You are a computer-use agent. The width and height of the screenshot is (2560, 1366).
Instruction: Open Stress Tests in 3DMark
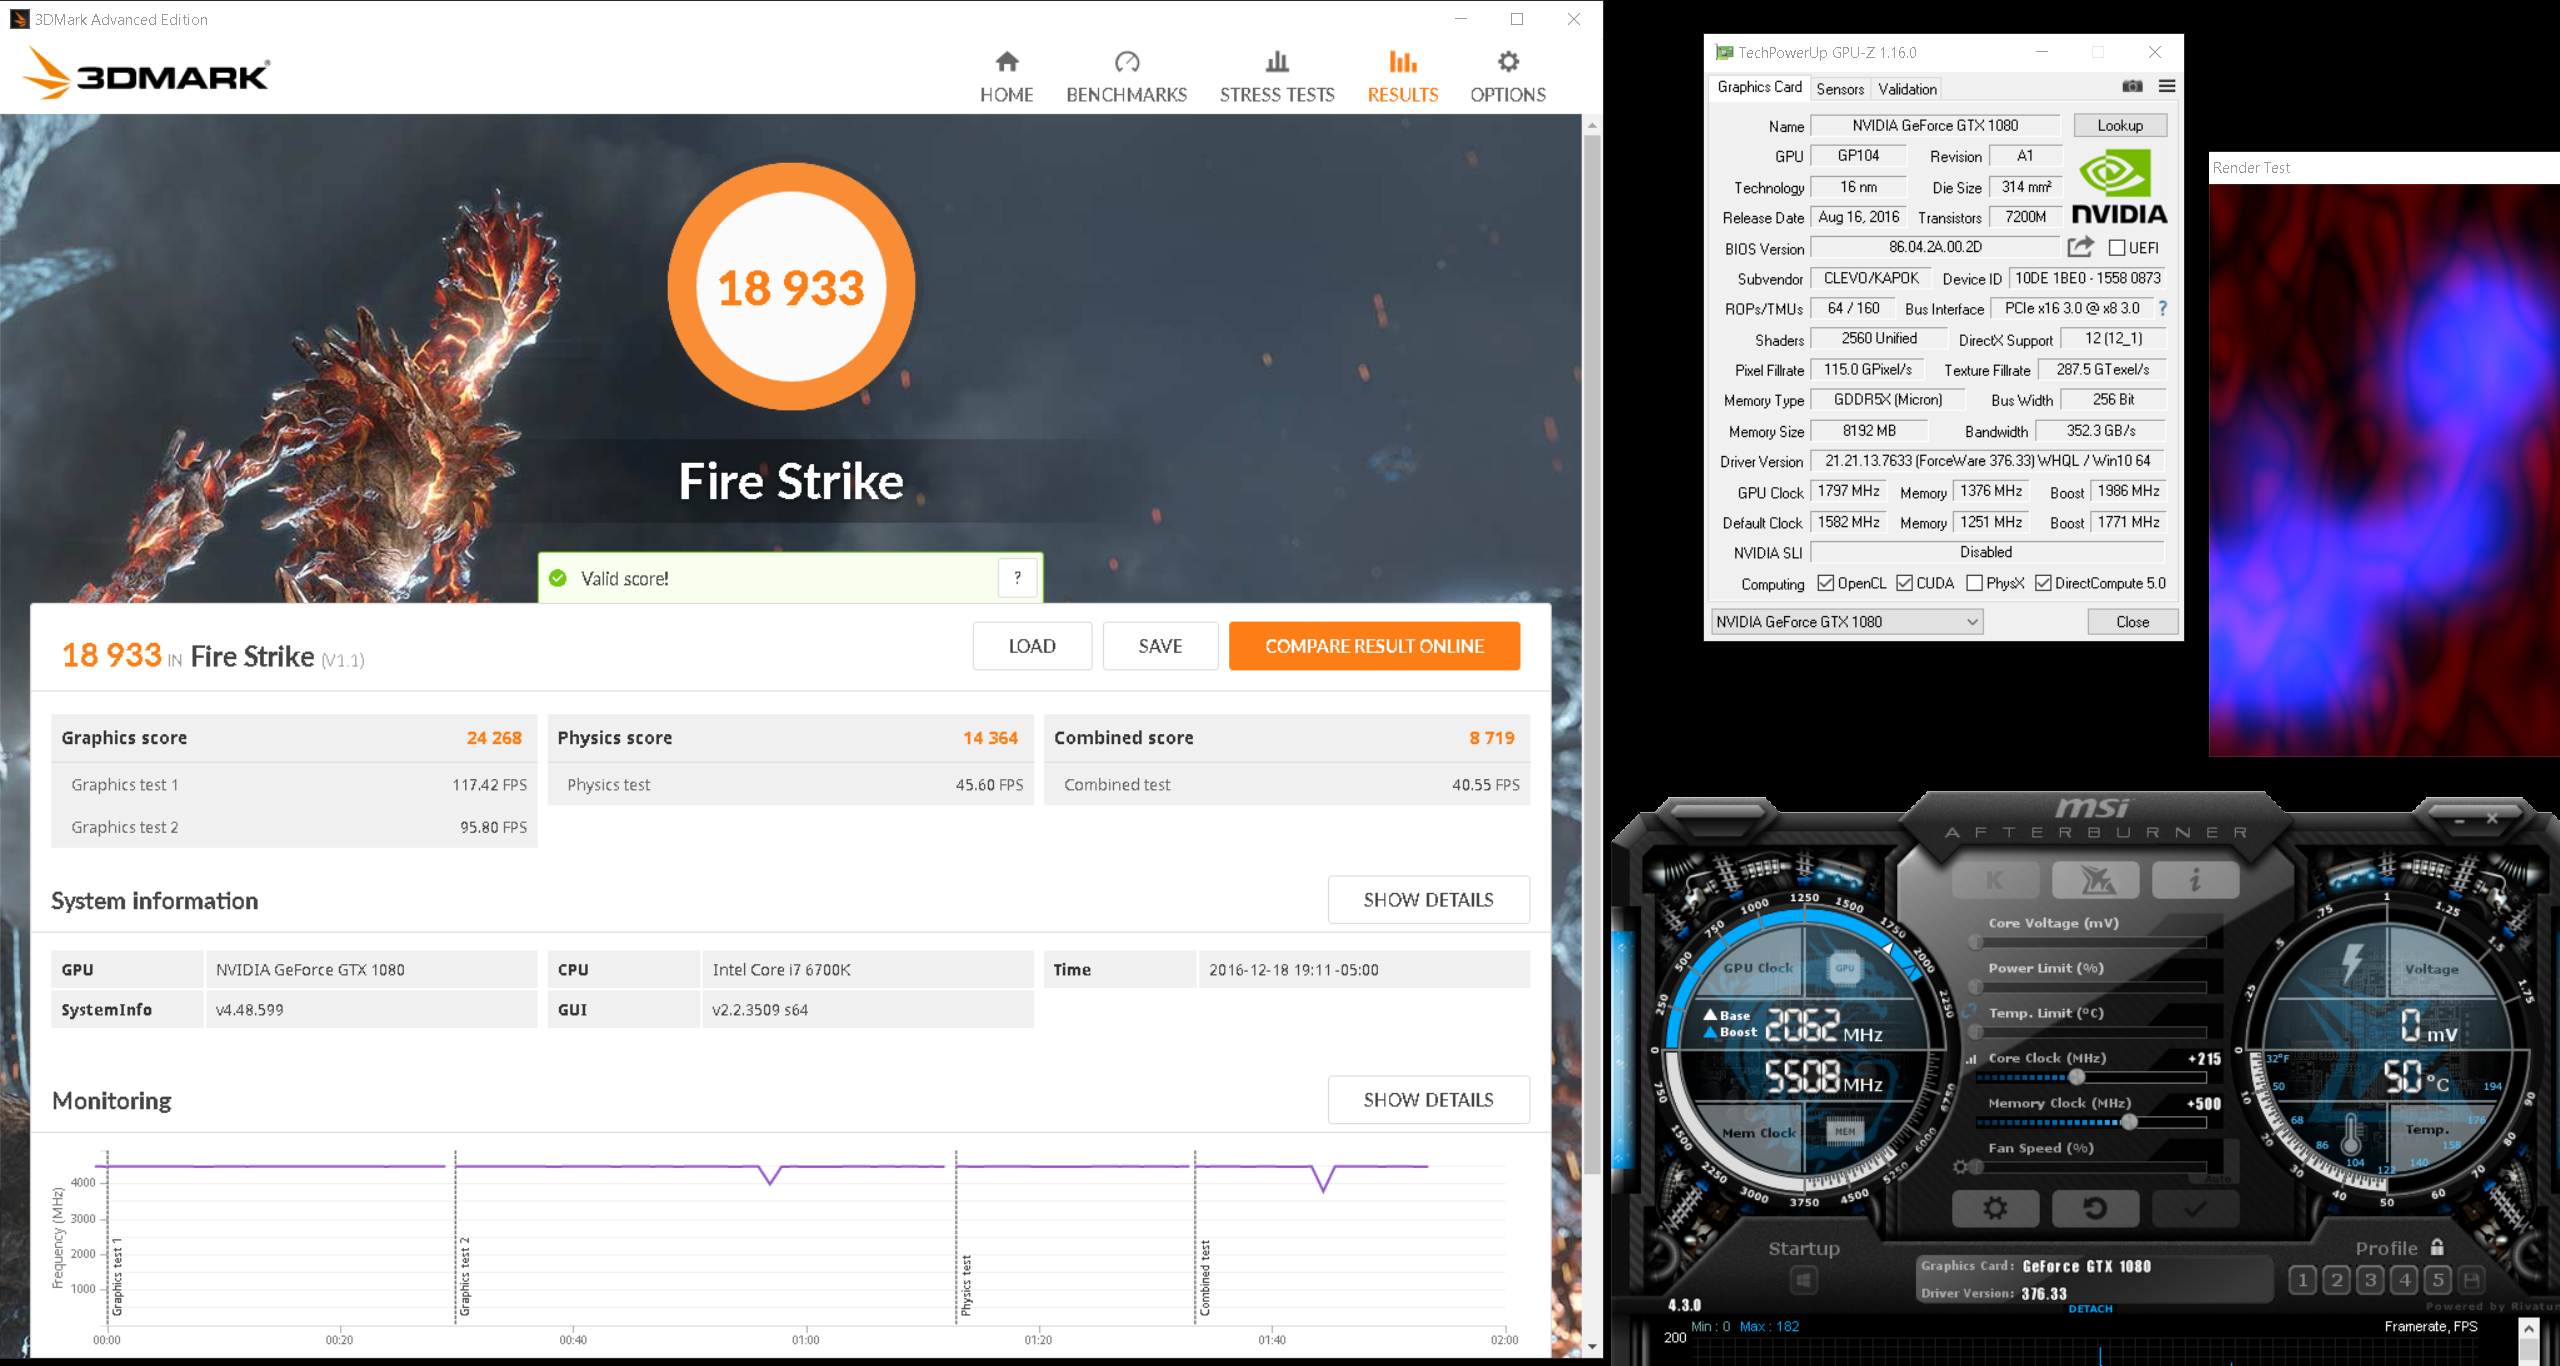(x=1277, y=78)
